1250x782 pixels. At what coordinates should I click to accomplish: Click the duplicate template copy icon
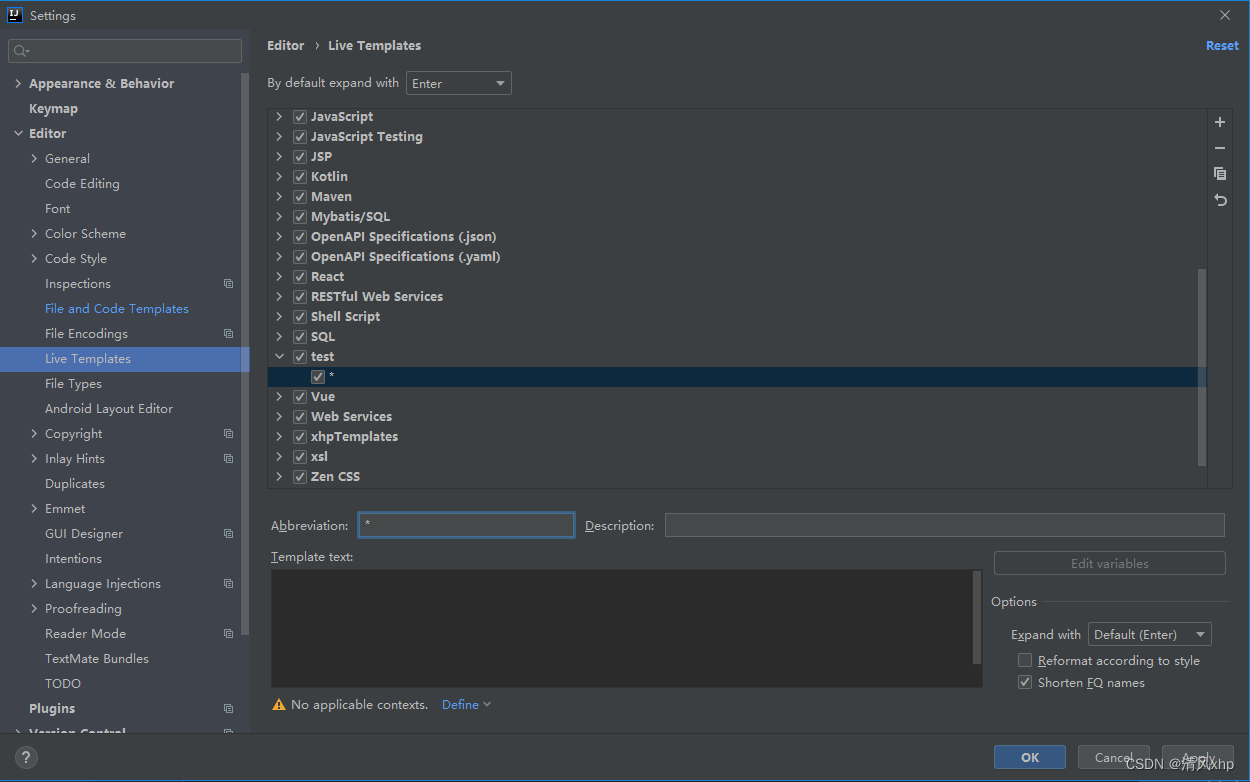(x=1219, y=174)
